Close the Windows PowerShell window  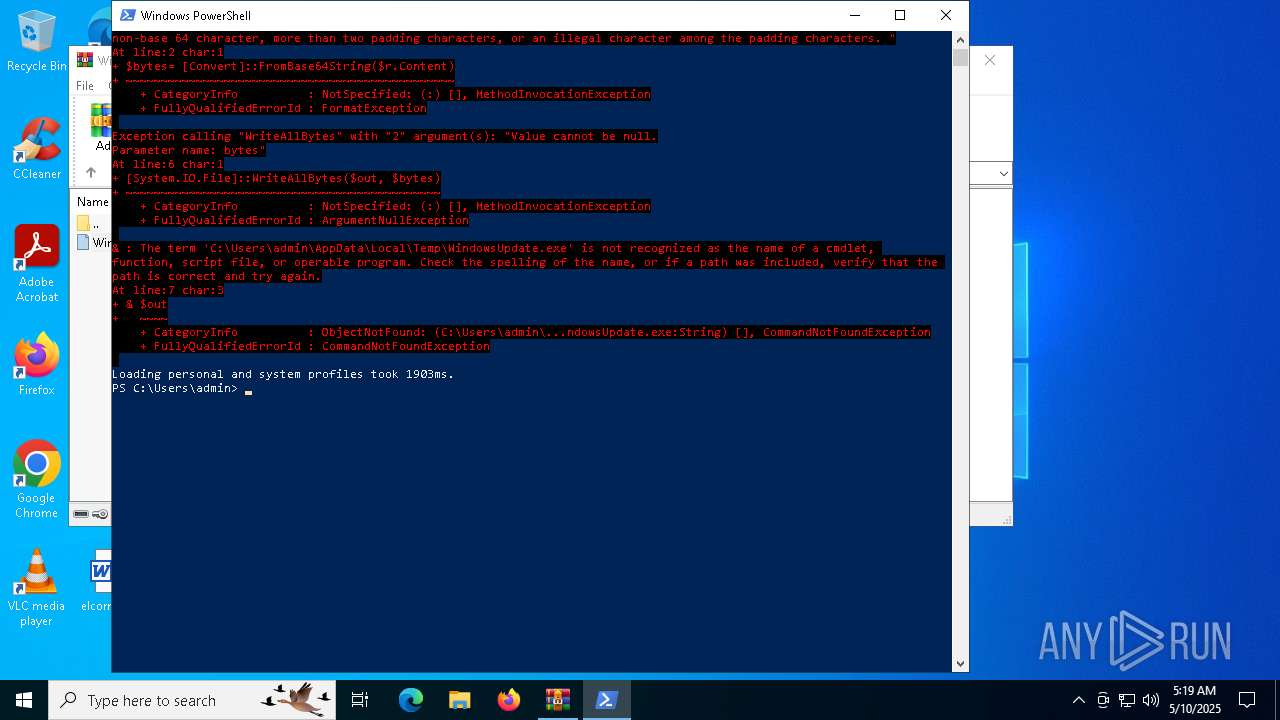click(x=945, y=15)
